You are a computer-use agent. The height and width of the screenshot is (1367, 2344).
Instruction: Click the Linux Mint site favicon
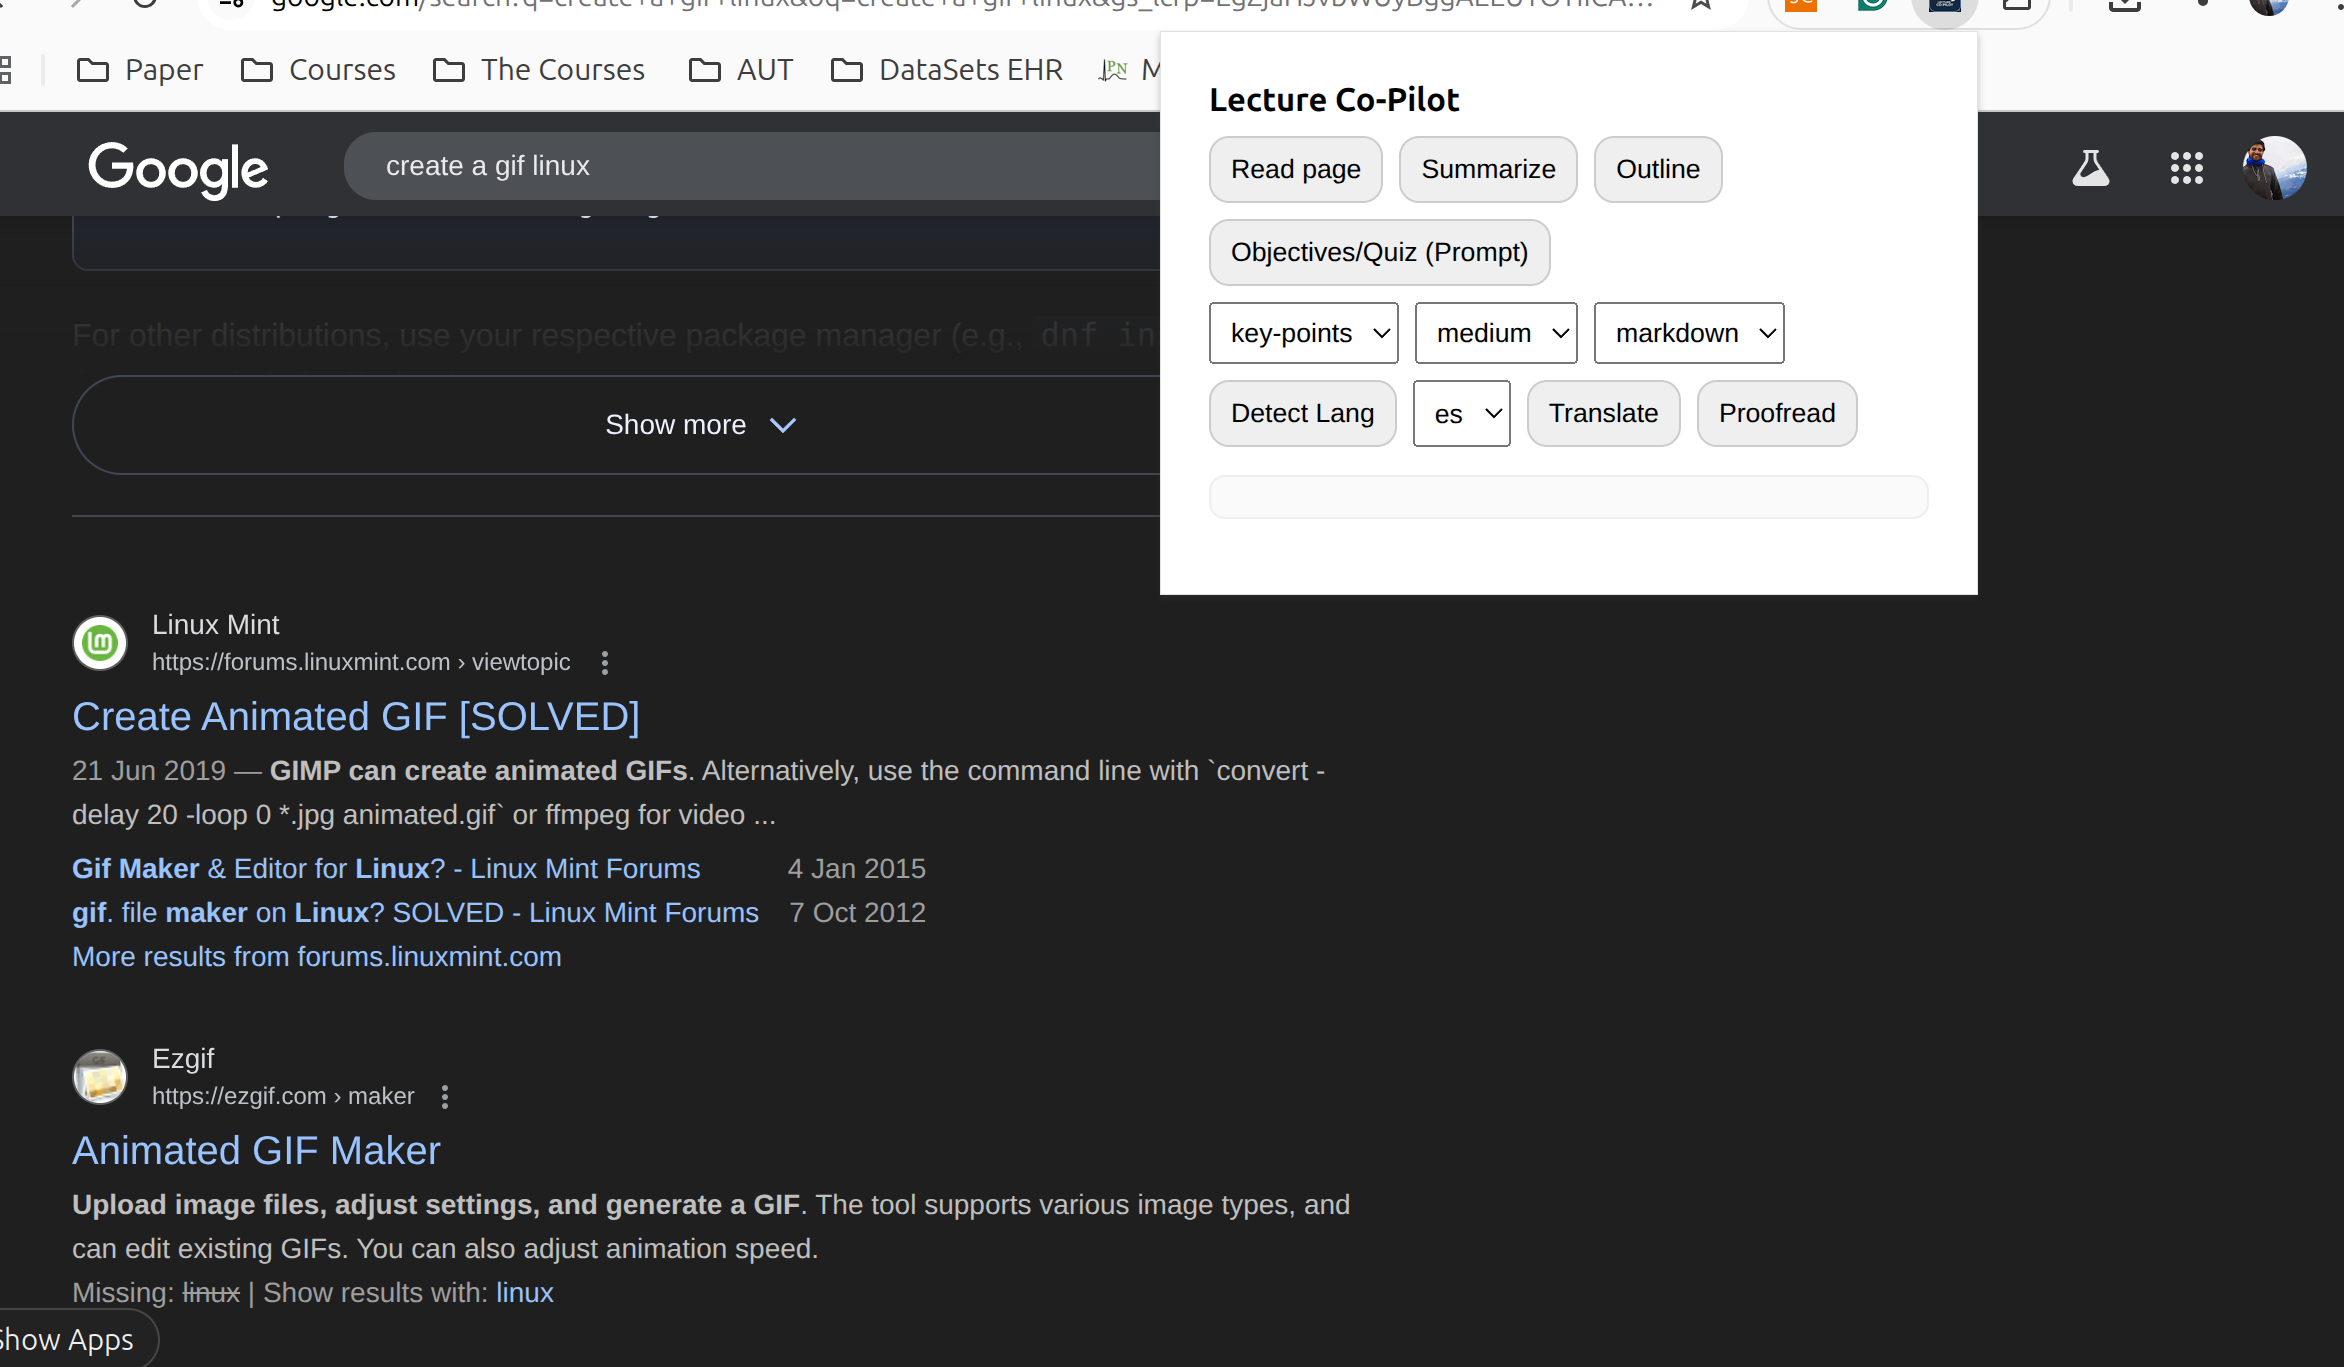[100, 643]
